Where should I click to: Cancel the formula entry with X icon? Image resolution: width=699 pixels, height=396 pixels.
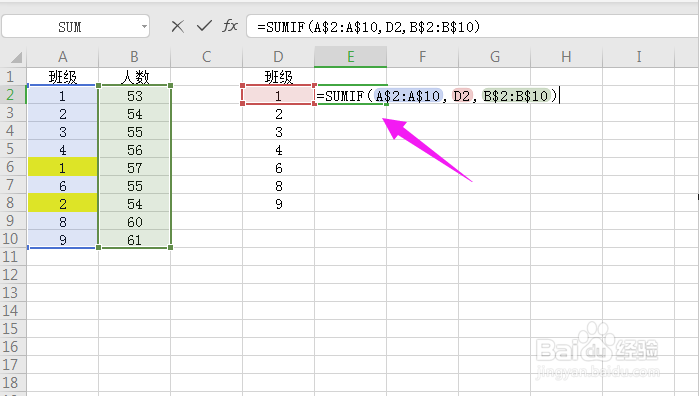click(x=177, y=27)
